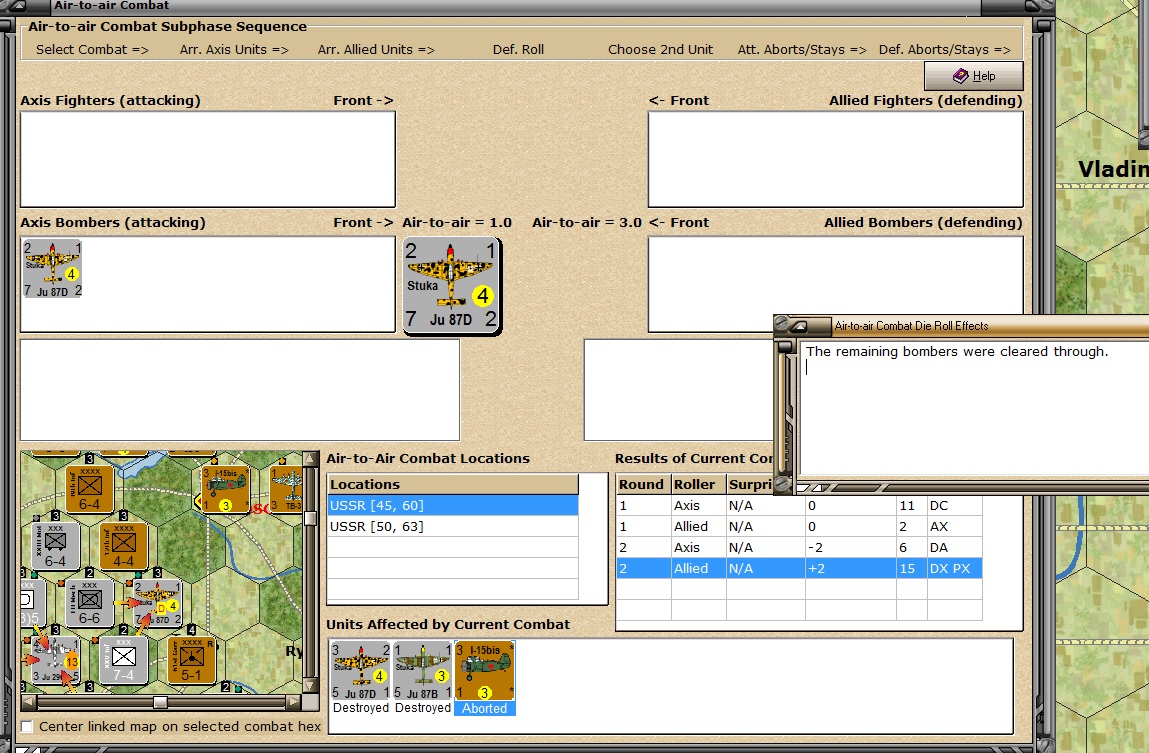
Task: Select the orange 5-1 corps counter
Action: 191,660
